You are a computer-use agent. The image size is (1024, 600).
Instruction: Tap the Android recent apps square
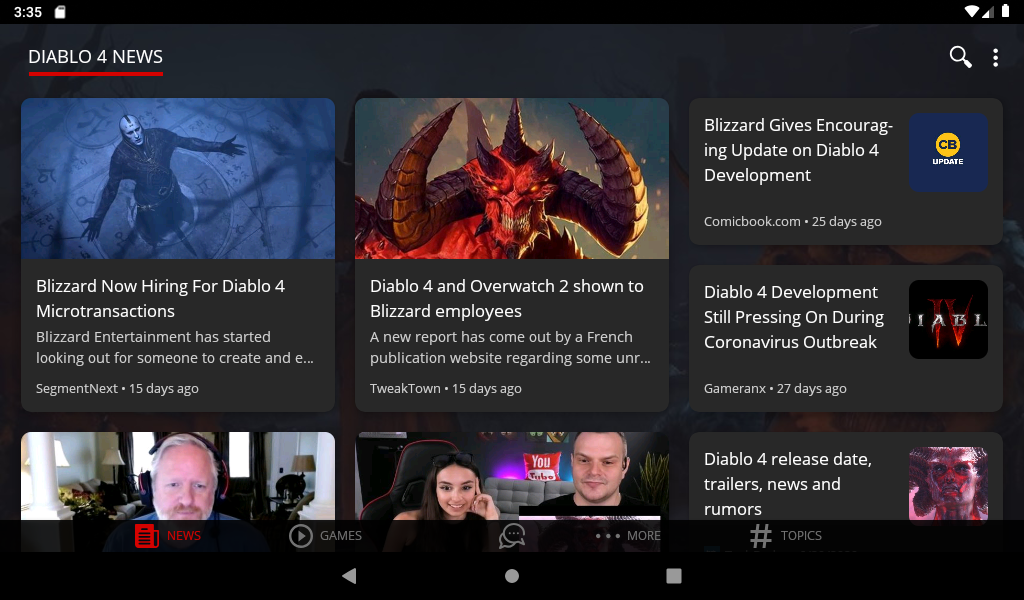674,576
